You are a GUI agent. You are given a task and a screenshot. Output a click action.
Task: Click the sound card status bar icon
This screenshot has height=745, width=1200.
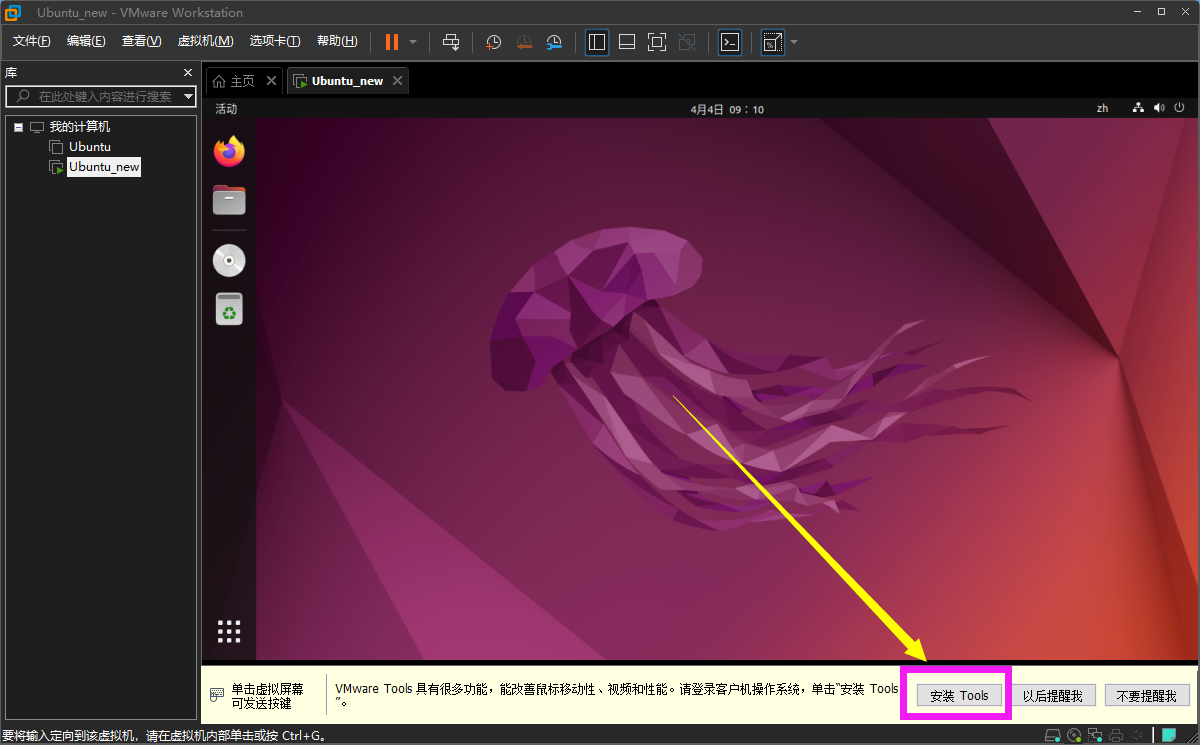1137,735
